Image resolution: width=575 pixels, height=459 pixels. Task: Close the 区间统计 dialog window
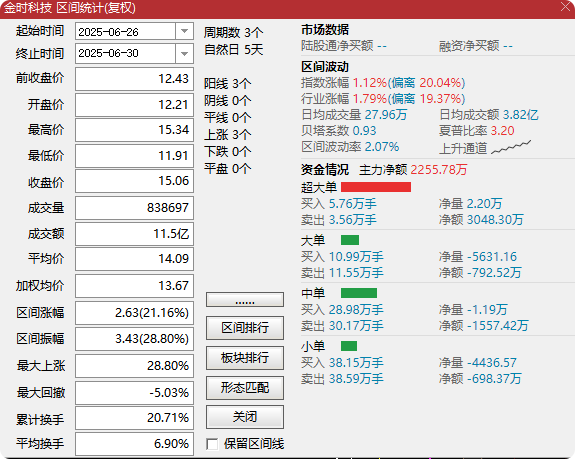[x=565, y=7]
